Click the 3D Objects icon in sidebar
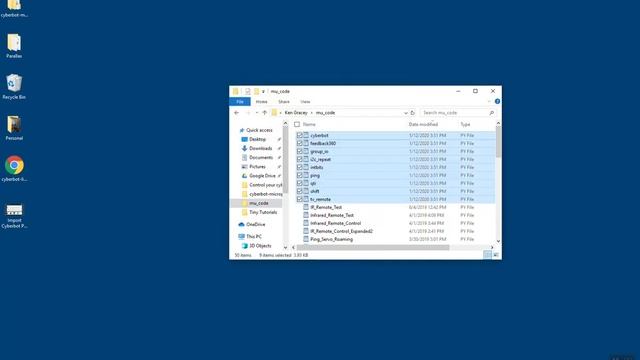The height and width of the screenshot is (360, 640). click(x=244, y=246)
